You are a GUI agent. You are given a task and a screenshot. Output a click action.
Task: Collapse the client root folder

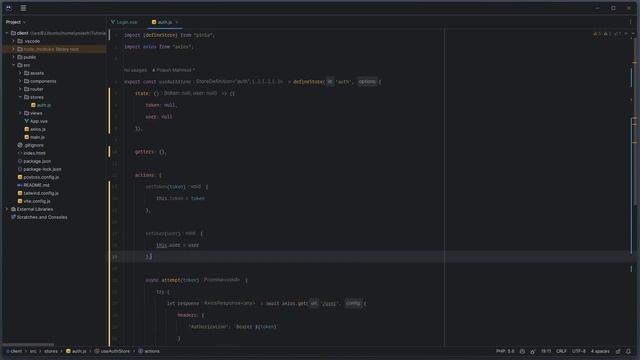tap(7, 33)
